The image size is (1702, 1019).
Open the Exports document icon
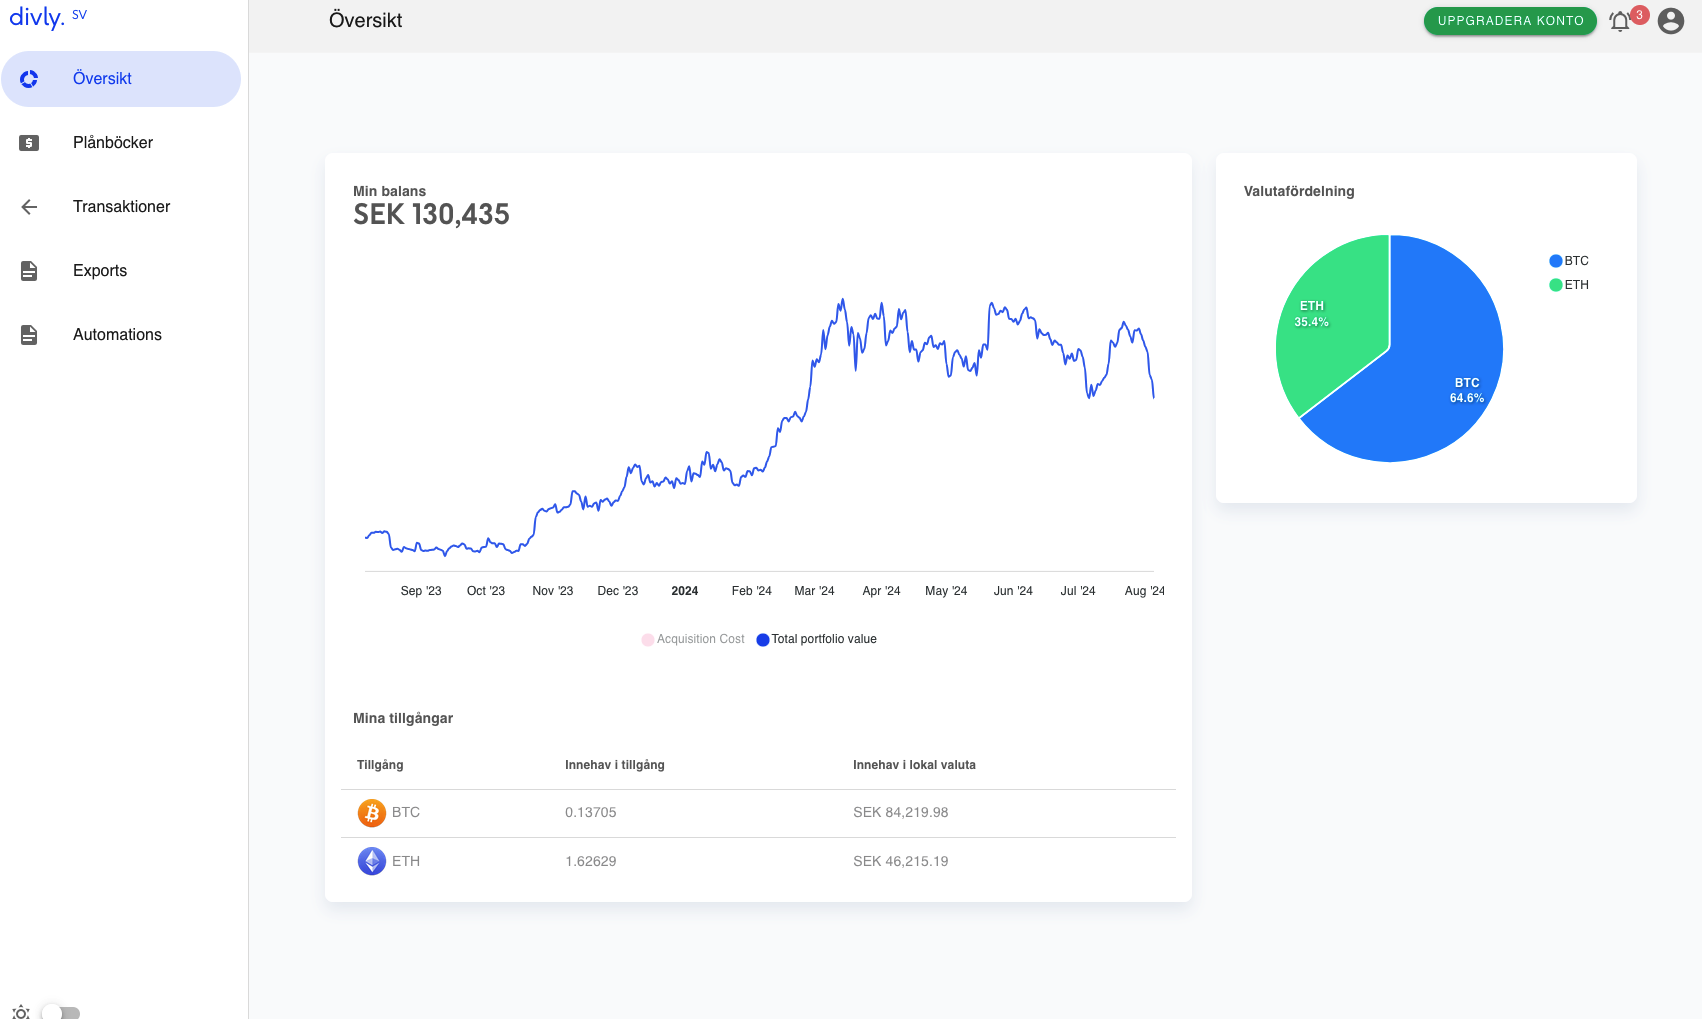coord(29,270)
